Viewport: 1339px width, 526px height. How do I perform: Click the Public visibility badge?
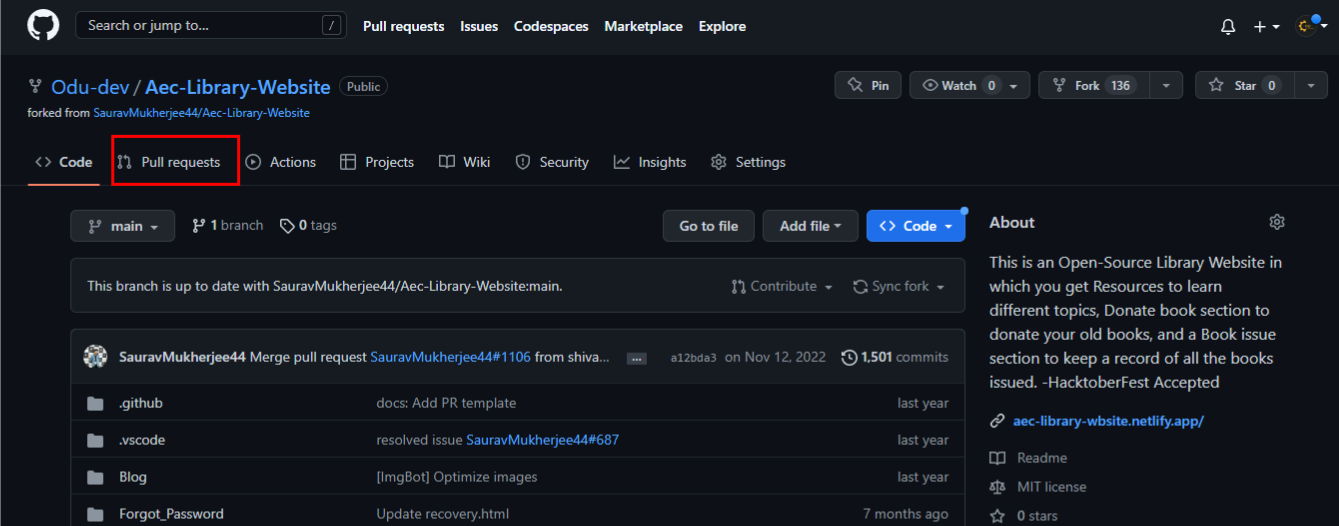pyautogui.click(x=363, y=87)
